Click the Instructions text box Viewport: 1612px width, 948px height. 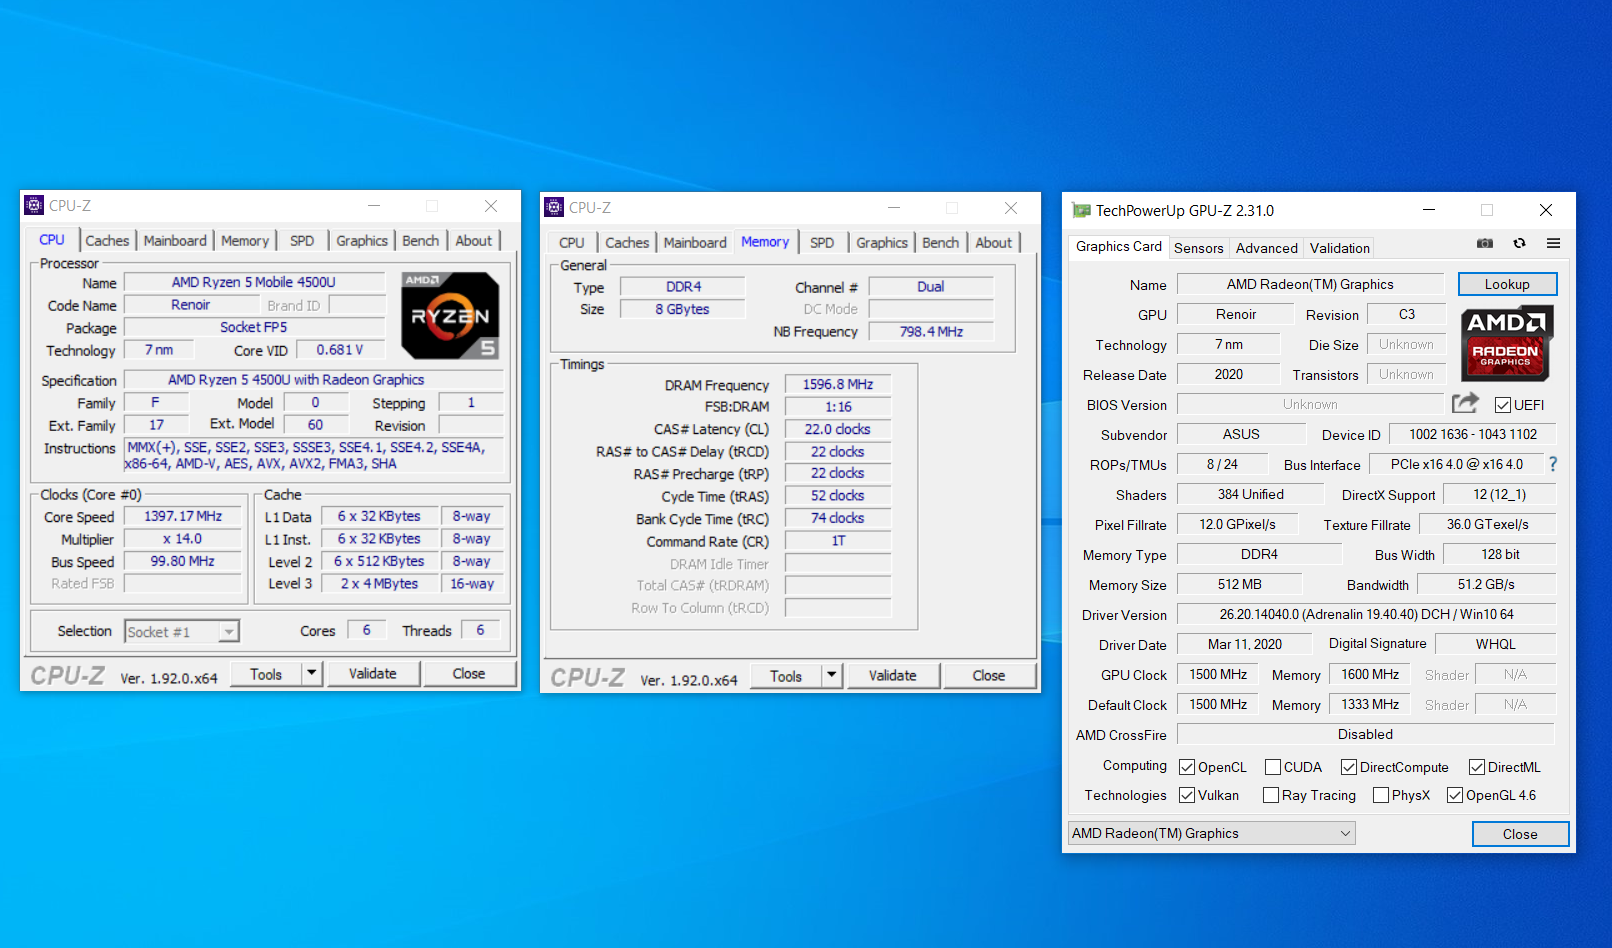[x=313, y=455]
